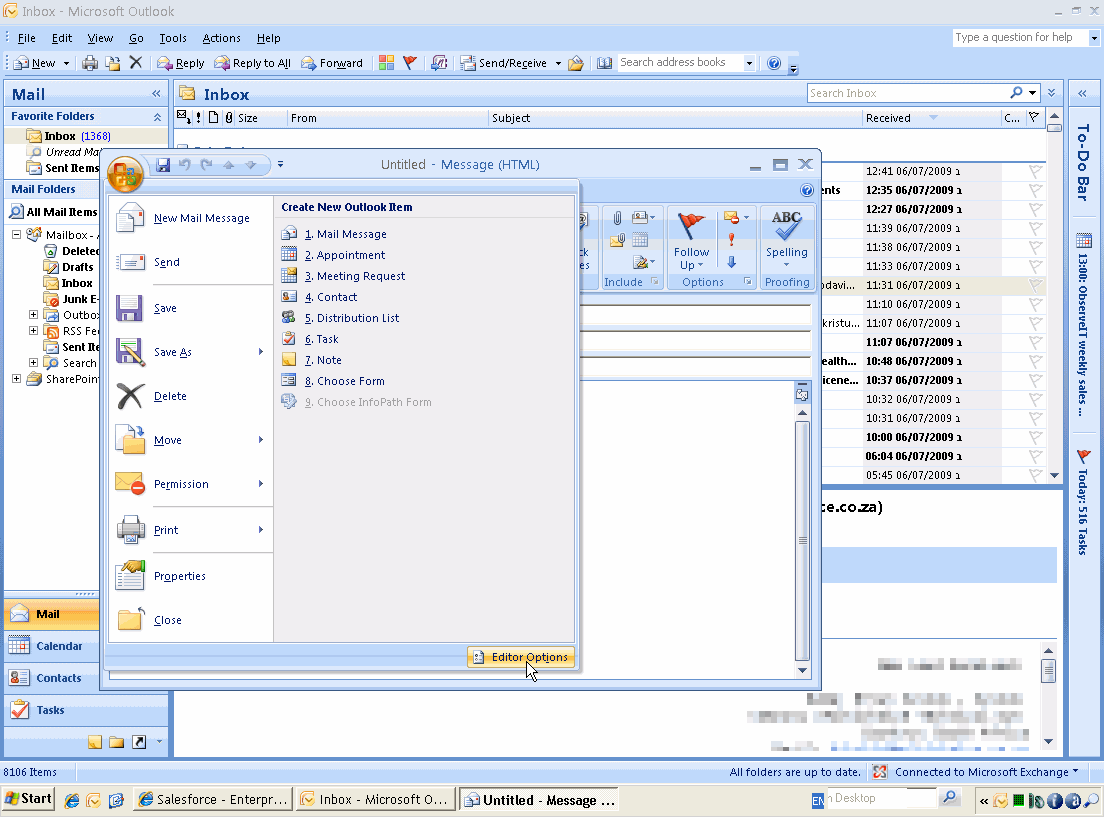Open the Actions menu
The image size is (1104, 817).
click(x=221, y=38)
